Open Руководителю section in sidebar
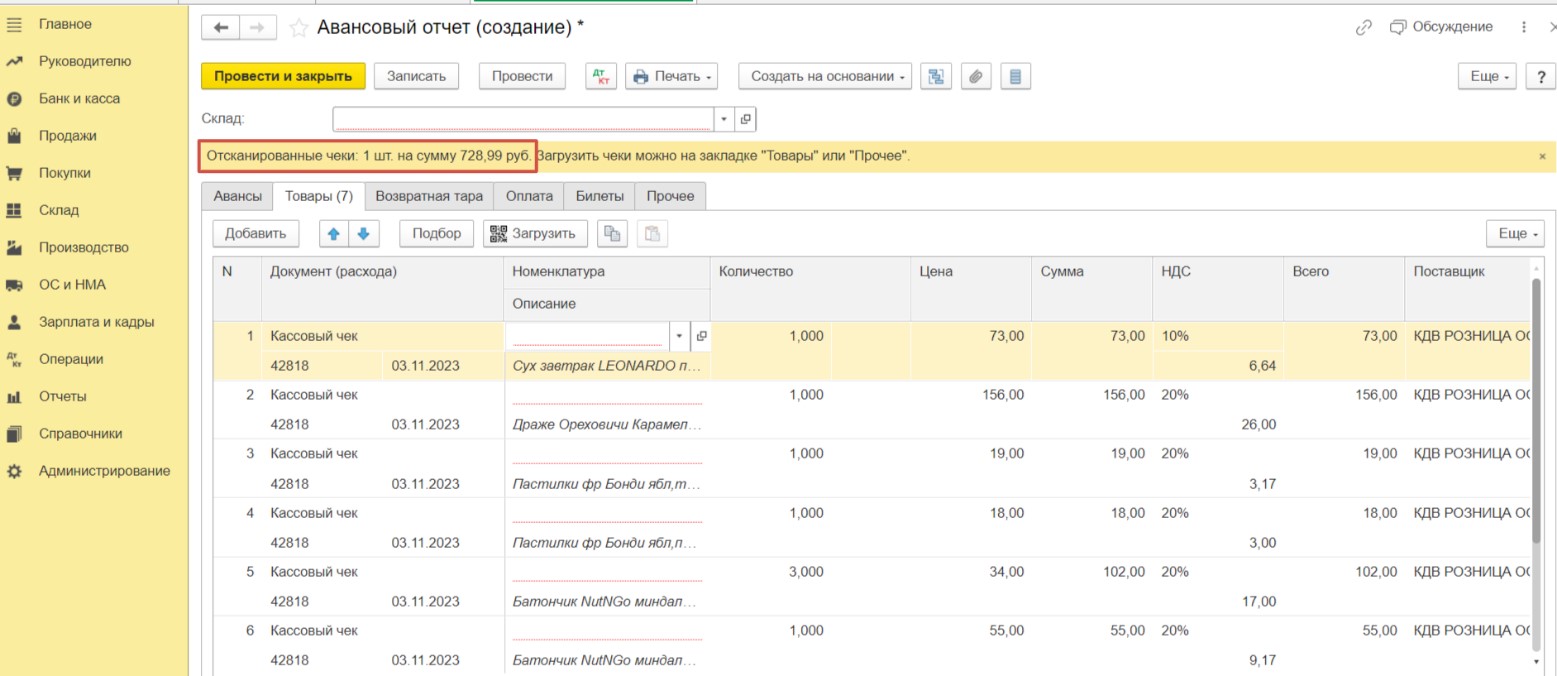Screen dimensions: 1557x676 [85, 61]
